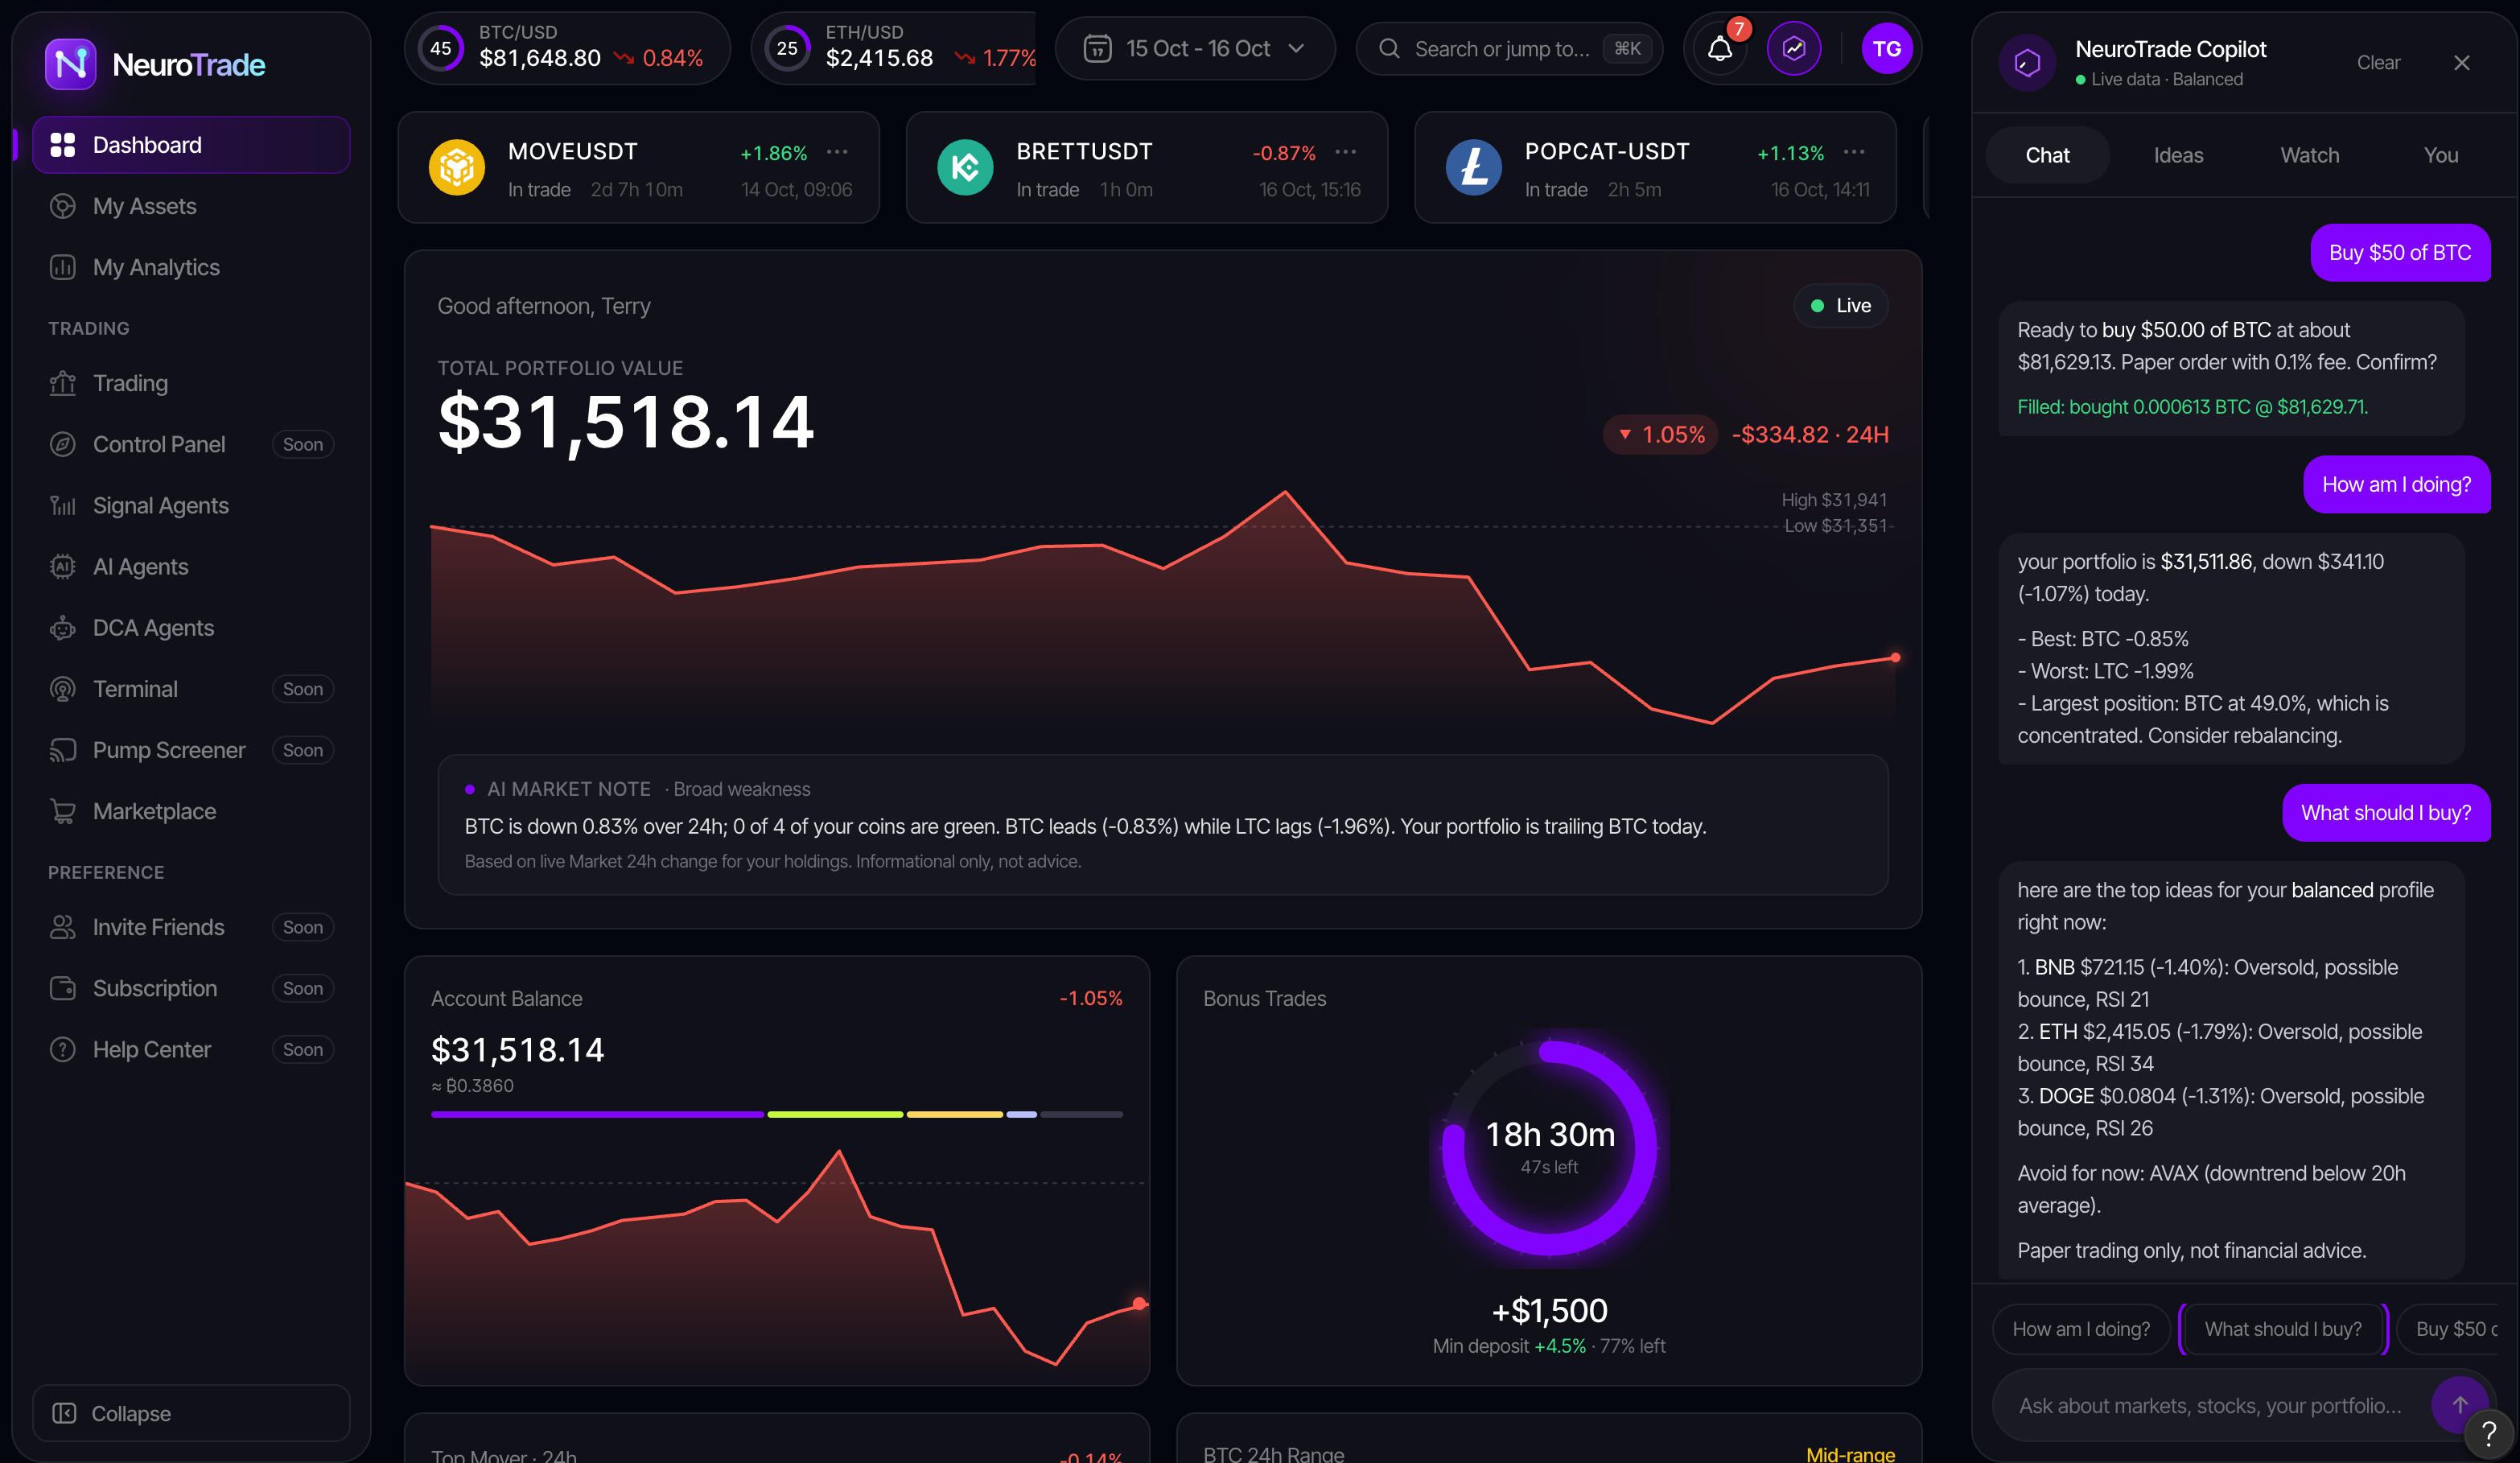2520x1463 pixels.
Task: Click the Control Panel sidebar icon
Action: (x=63, y=444)
